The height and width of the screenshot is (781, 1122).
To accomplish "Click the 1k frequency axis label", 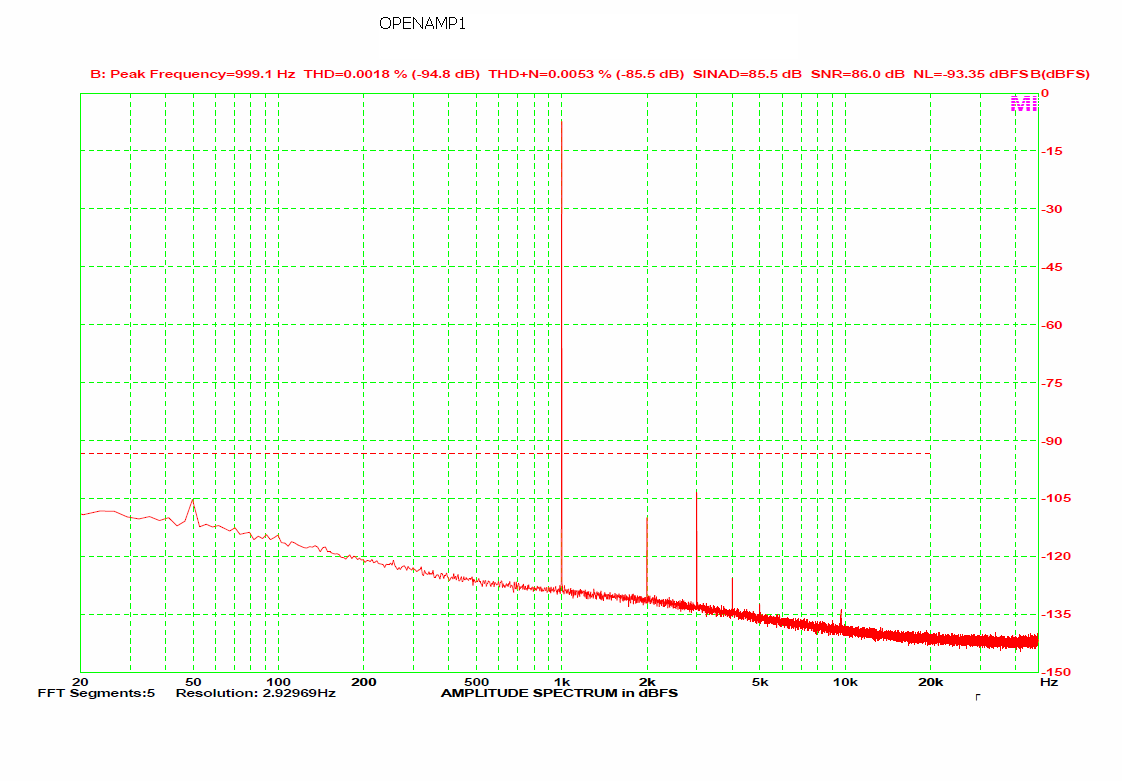I will (x=562, y=682).
